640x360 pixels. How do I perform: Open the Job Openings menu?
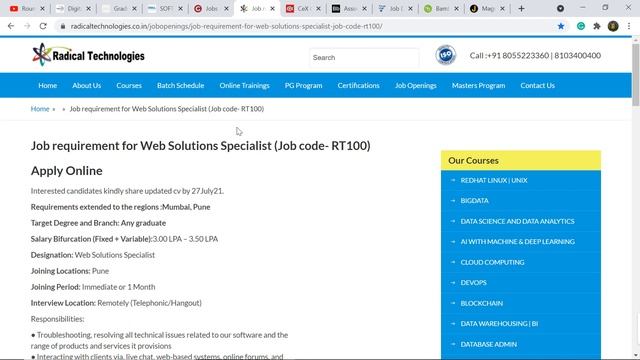click(x=416, y=85)
